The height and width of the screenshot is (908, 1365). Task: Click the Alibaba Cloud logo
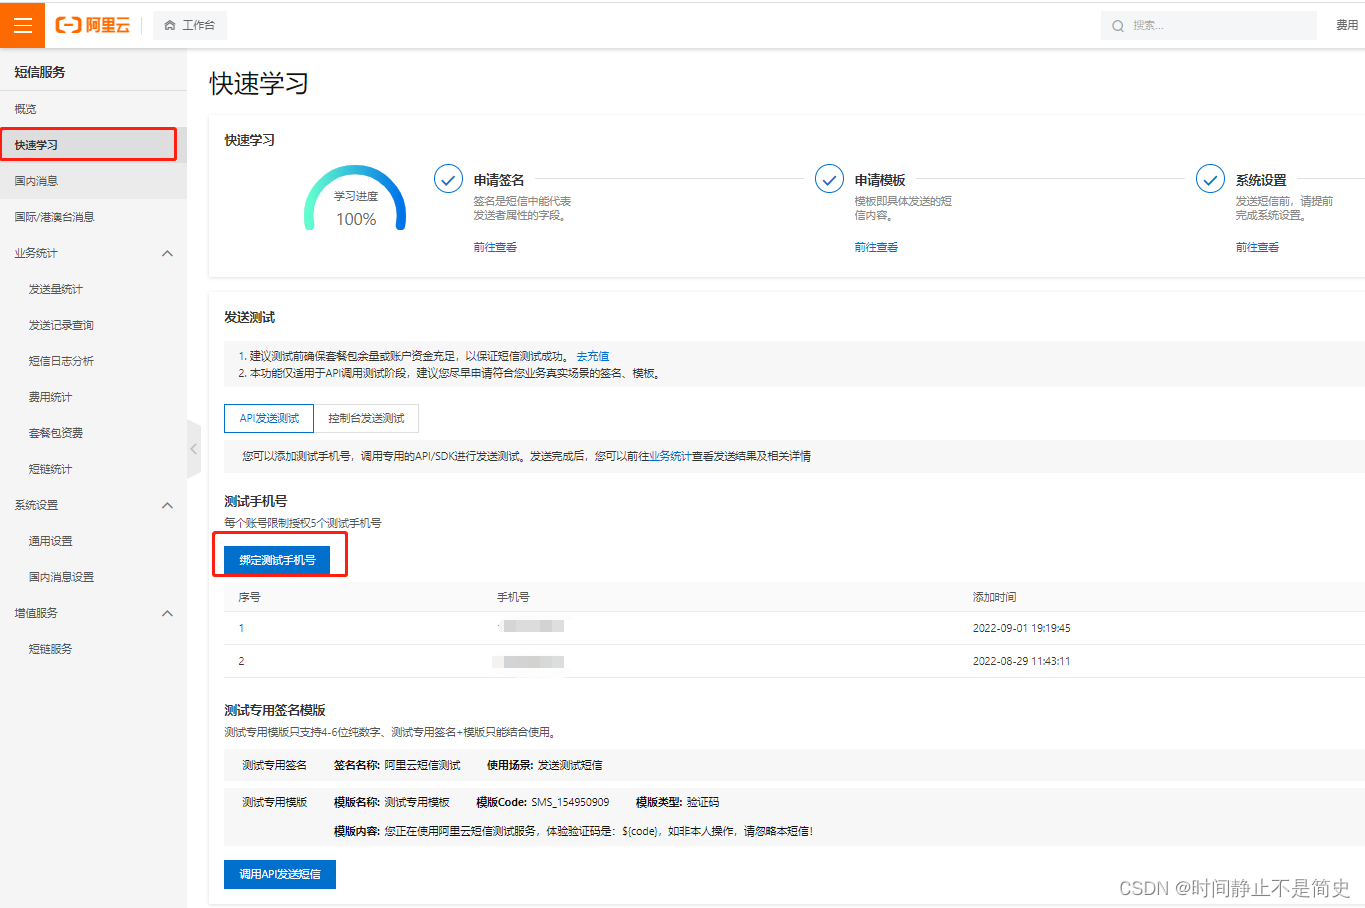point(93,25)
